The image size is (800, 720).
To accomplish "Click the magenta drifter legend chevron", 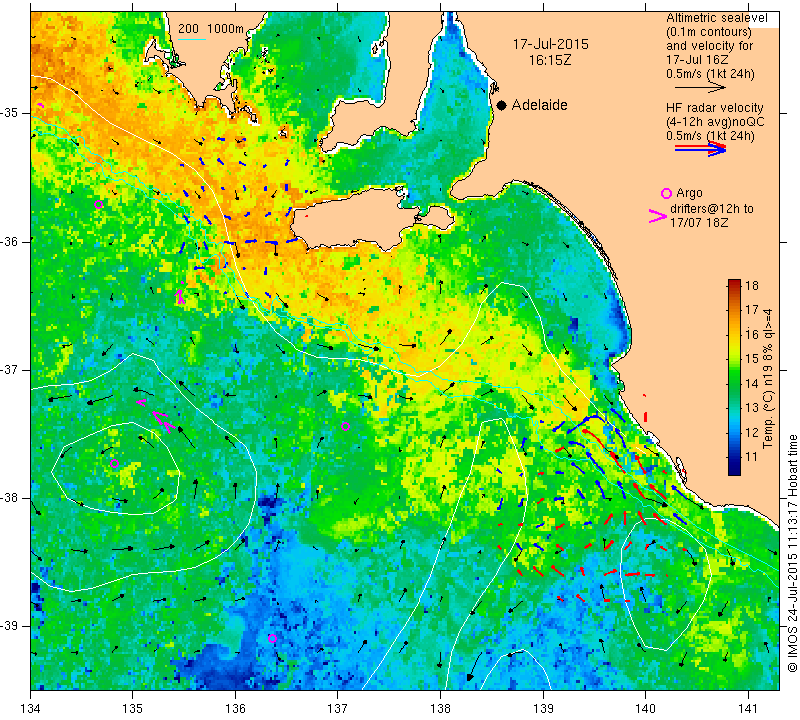I will (658, 216).
